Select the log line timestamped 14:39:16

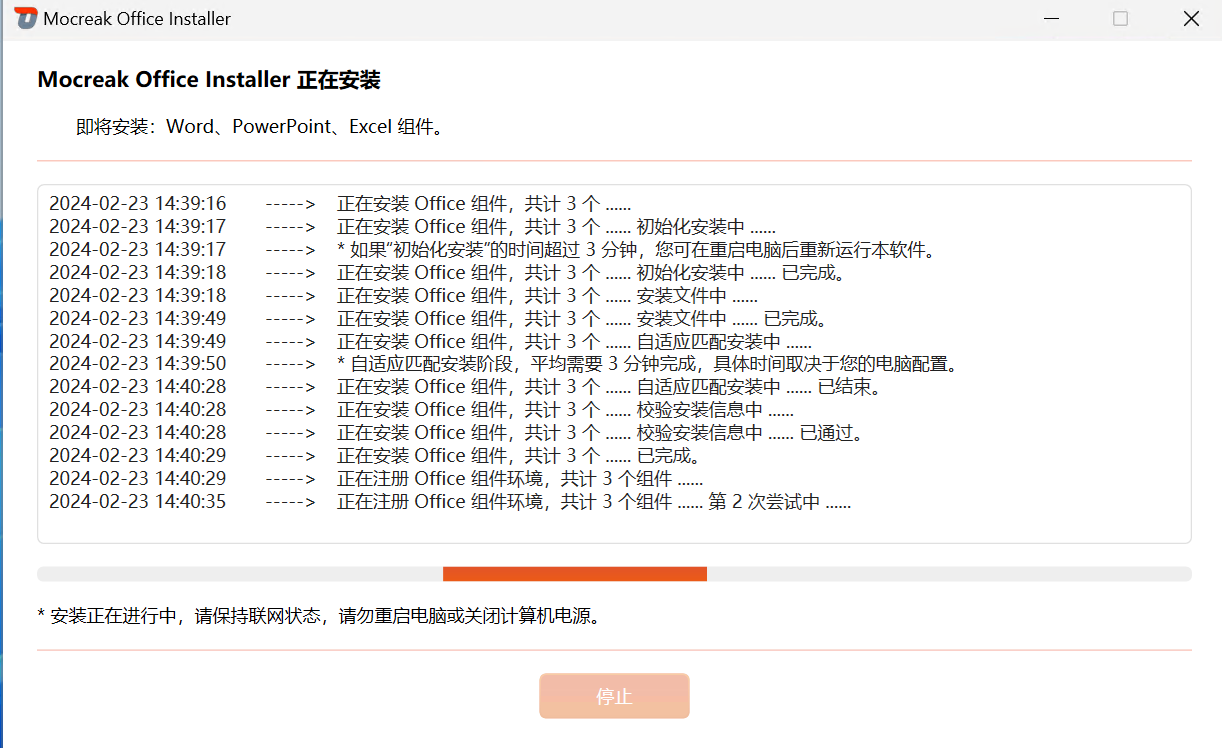pos(340,204)
